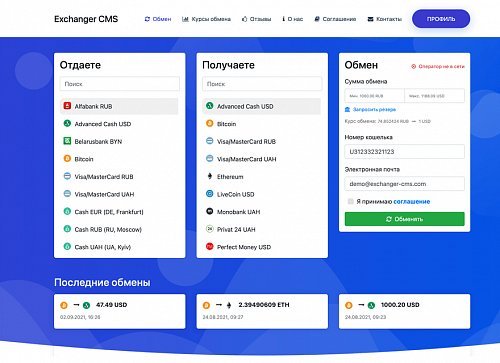The width and height of the screenshot is (500, 363).
Task: Select Ethereum text in Получаете
Action: click(x=230, y=177)
